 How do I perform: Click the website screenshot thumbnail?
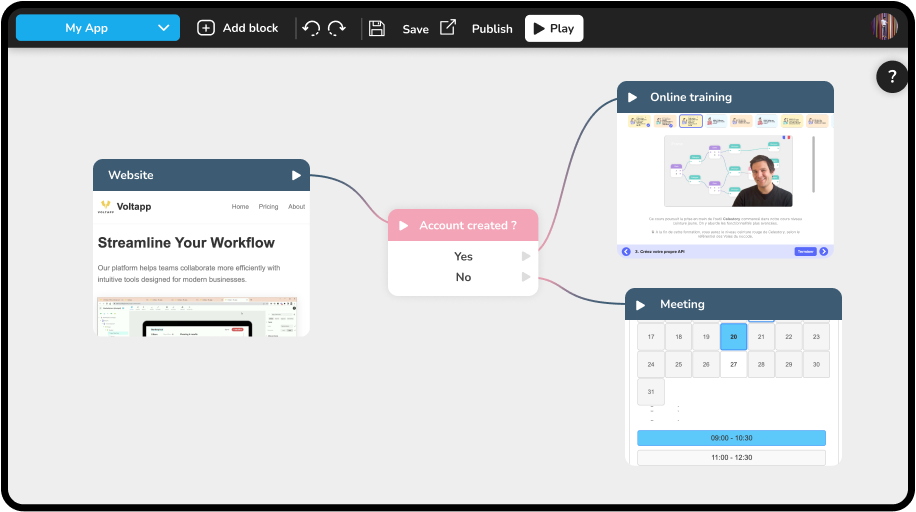pyautogui.click(x=197, y=316)
